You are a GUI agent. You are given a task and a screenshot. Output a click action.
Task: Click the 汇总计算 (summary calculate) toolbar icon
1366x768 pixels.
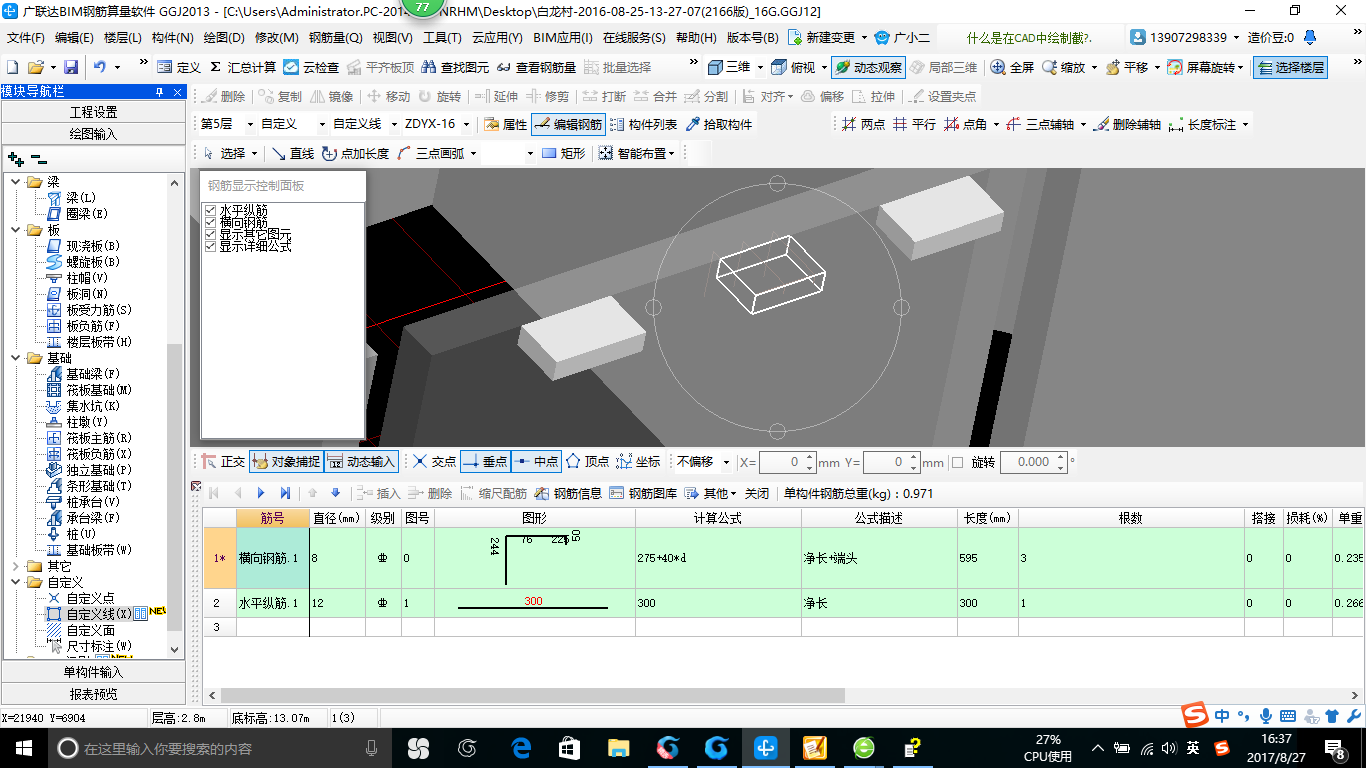click(x=243, y=67)
